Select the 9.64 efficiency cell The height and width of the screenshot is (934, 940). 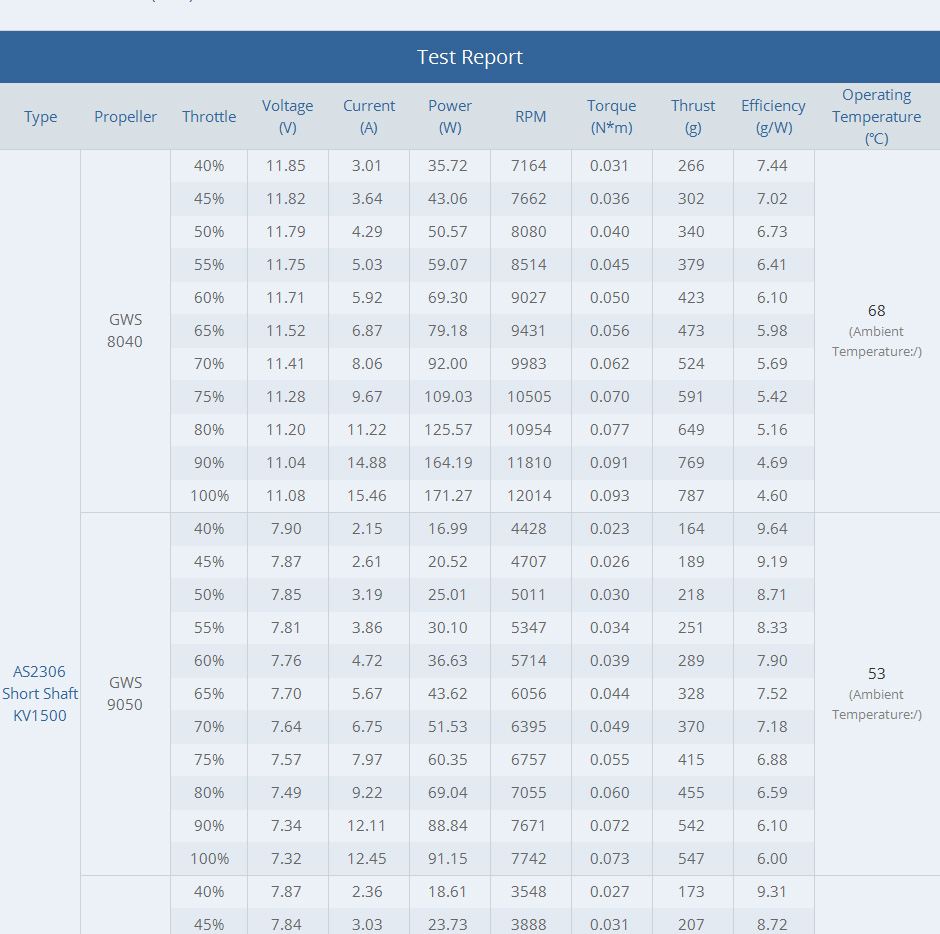tap(772, 529)
